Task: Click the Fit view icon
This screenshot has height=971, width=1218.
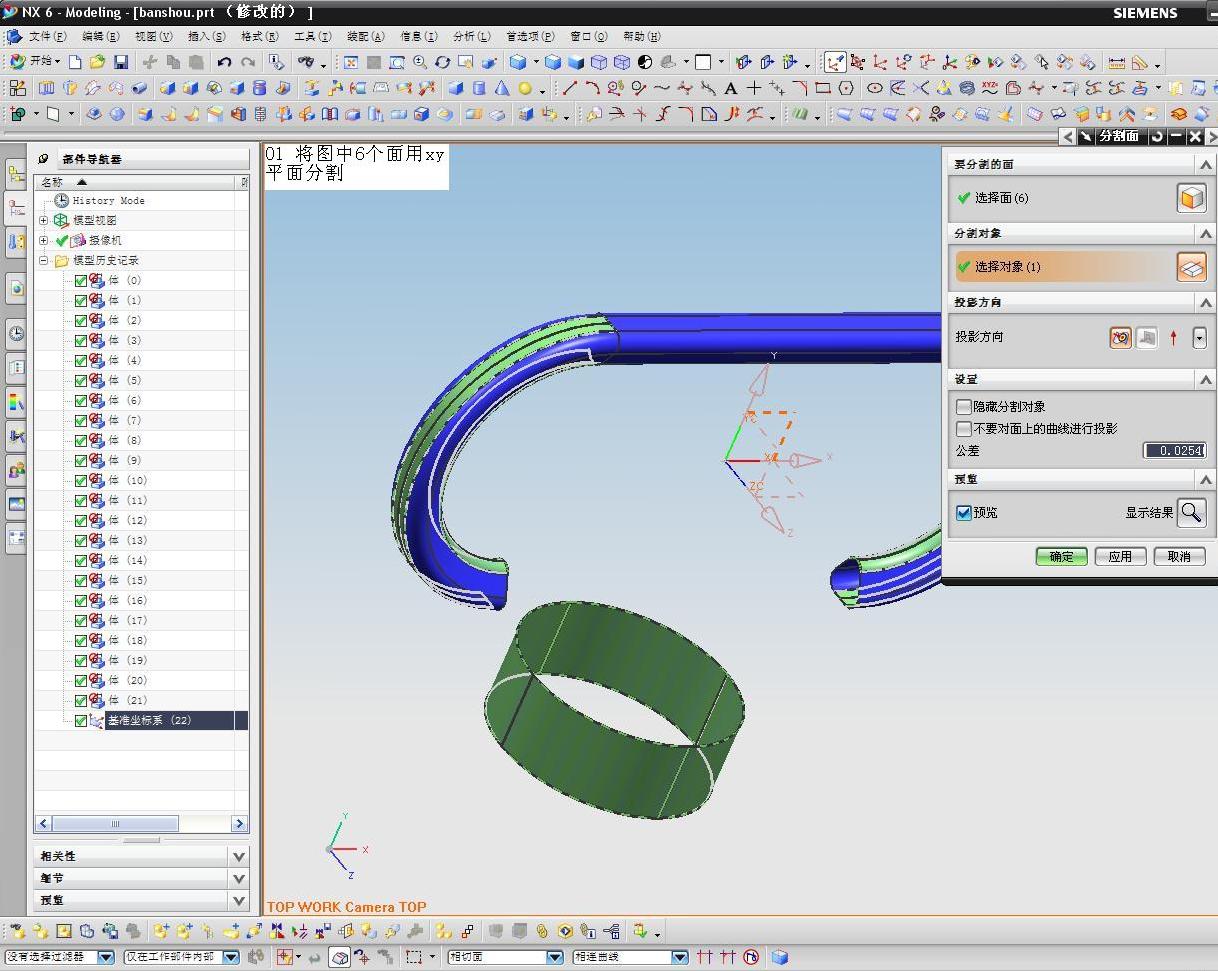Action: 351,62
